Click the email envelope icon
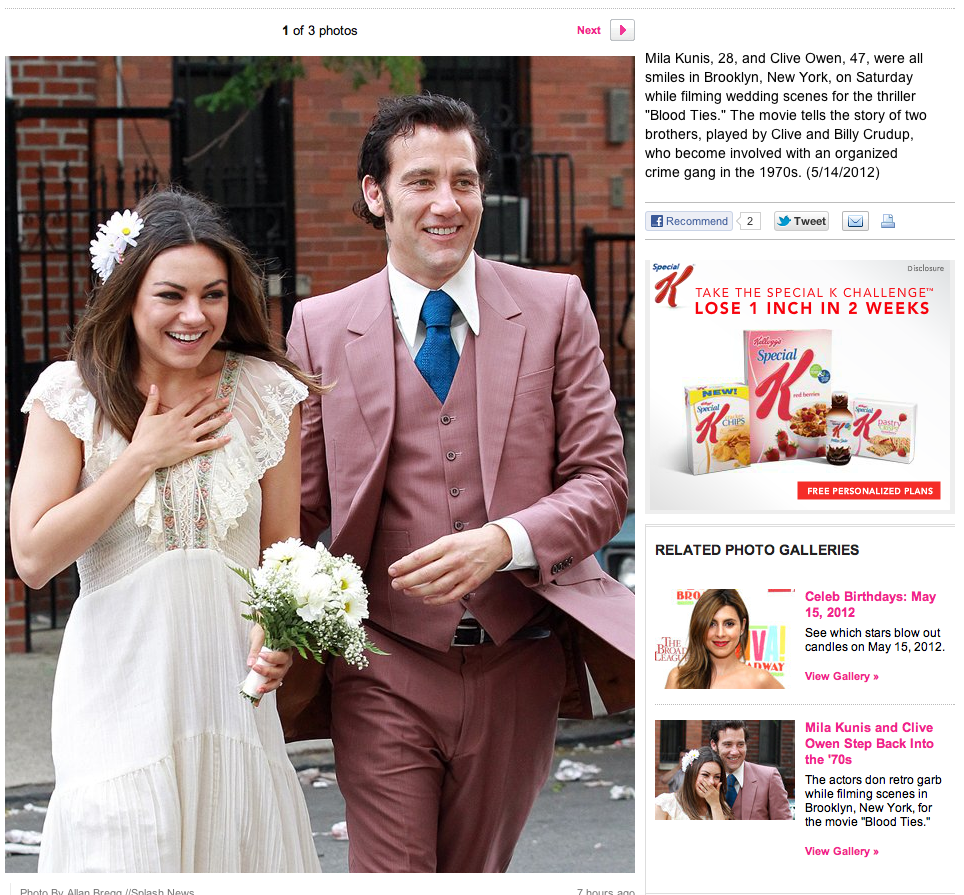 click(x=854, y=221)
